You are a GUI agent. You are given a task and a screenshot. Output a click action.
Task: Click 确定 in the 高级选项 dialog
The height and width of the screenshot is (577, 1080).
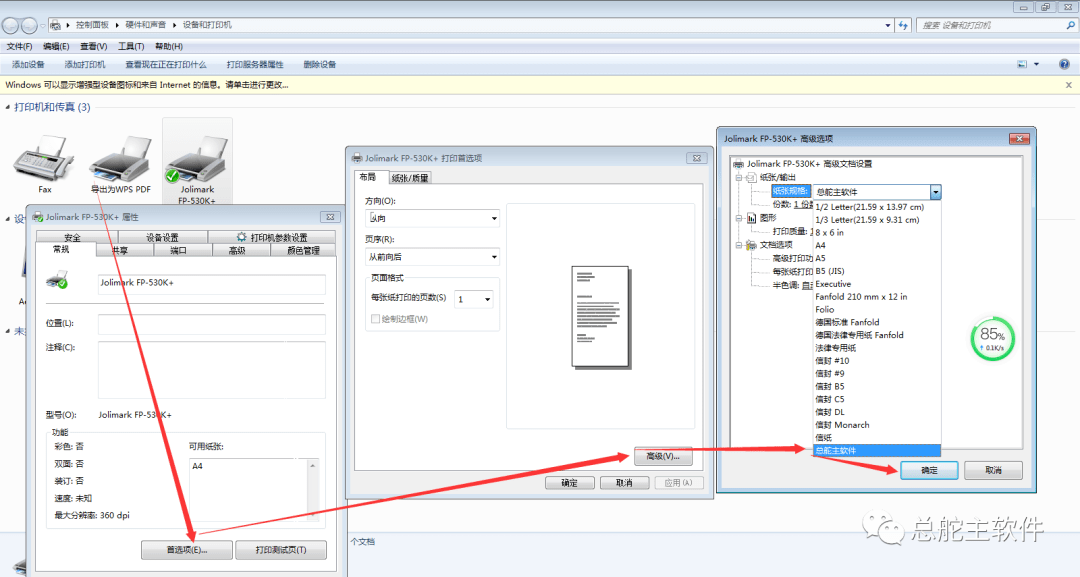coord(929,470)
